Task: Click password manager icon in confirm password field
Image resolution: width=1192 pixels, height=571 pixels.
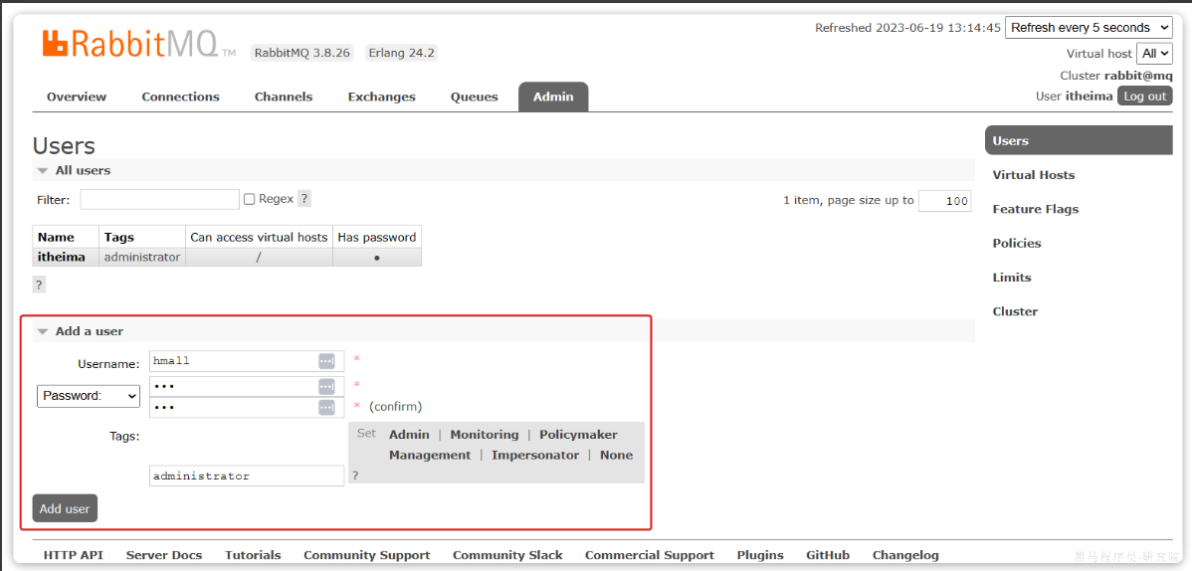Action: click(326, 408)
